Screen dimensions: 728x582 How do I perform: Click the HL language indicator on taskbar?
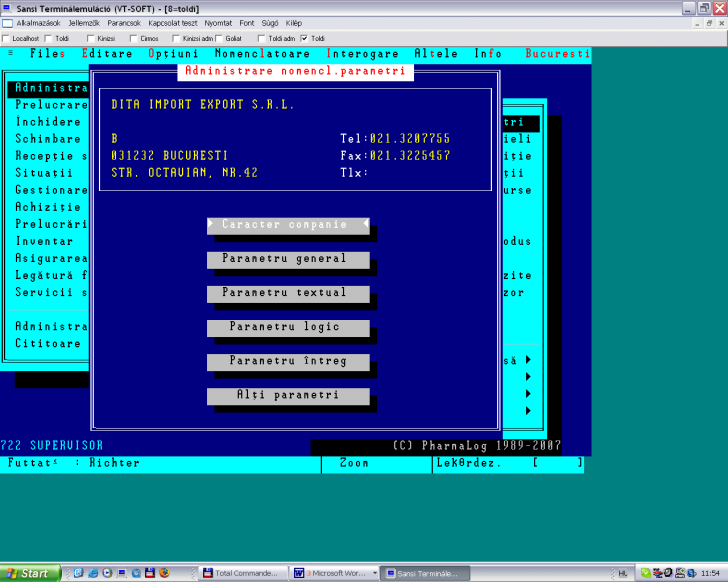point(623,574)
